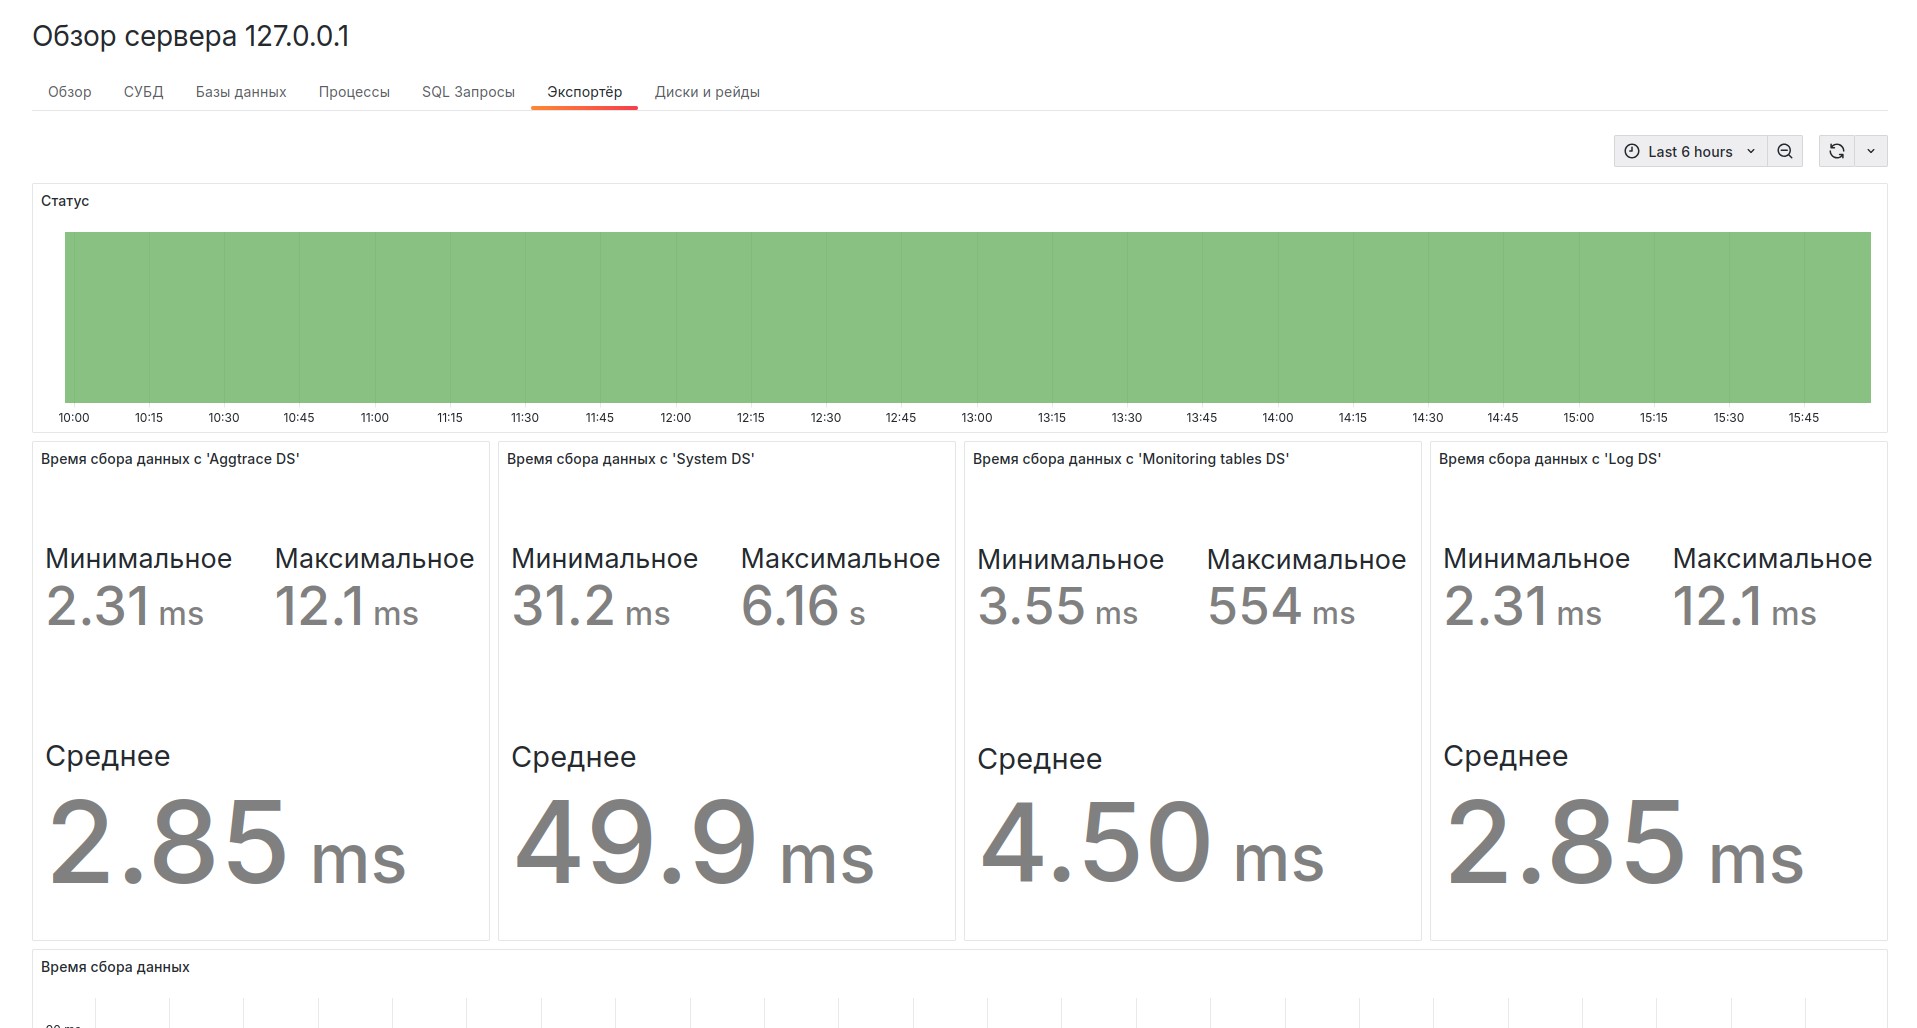Click the 'System DS' panel title

pyautogui.click(x=630, y=459)
